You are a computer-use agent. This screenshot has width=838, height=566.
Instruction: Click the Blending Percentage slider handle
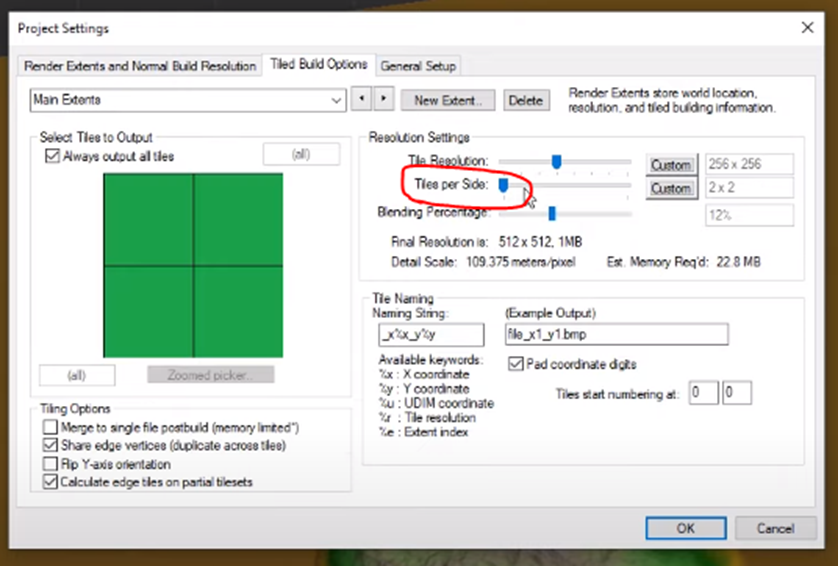pos(552,213)
